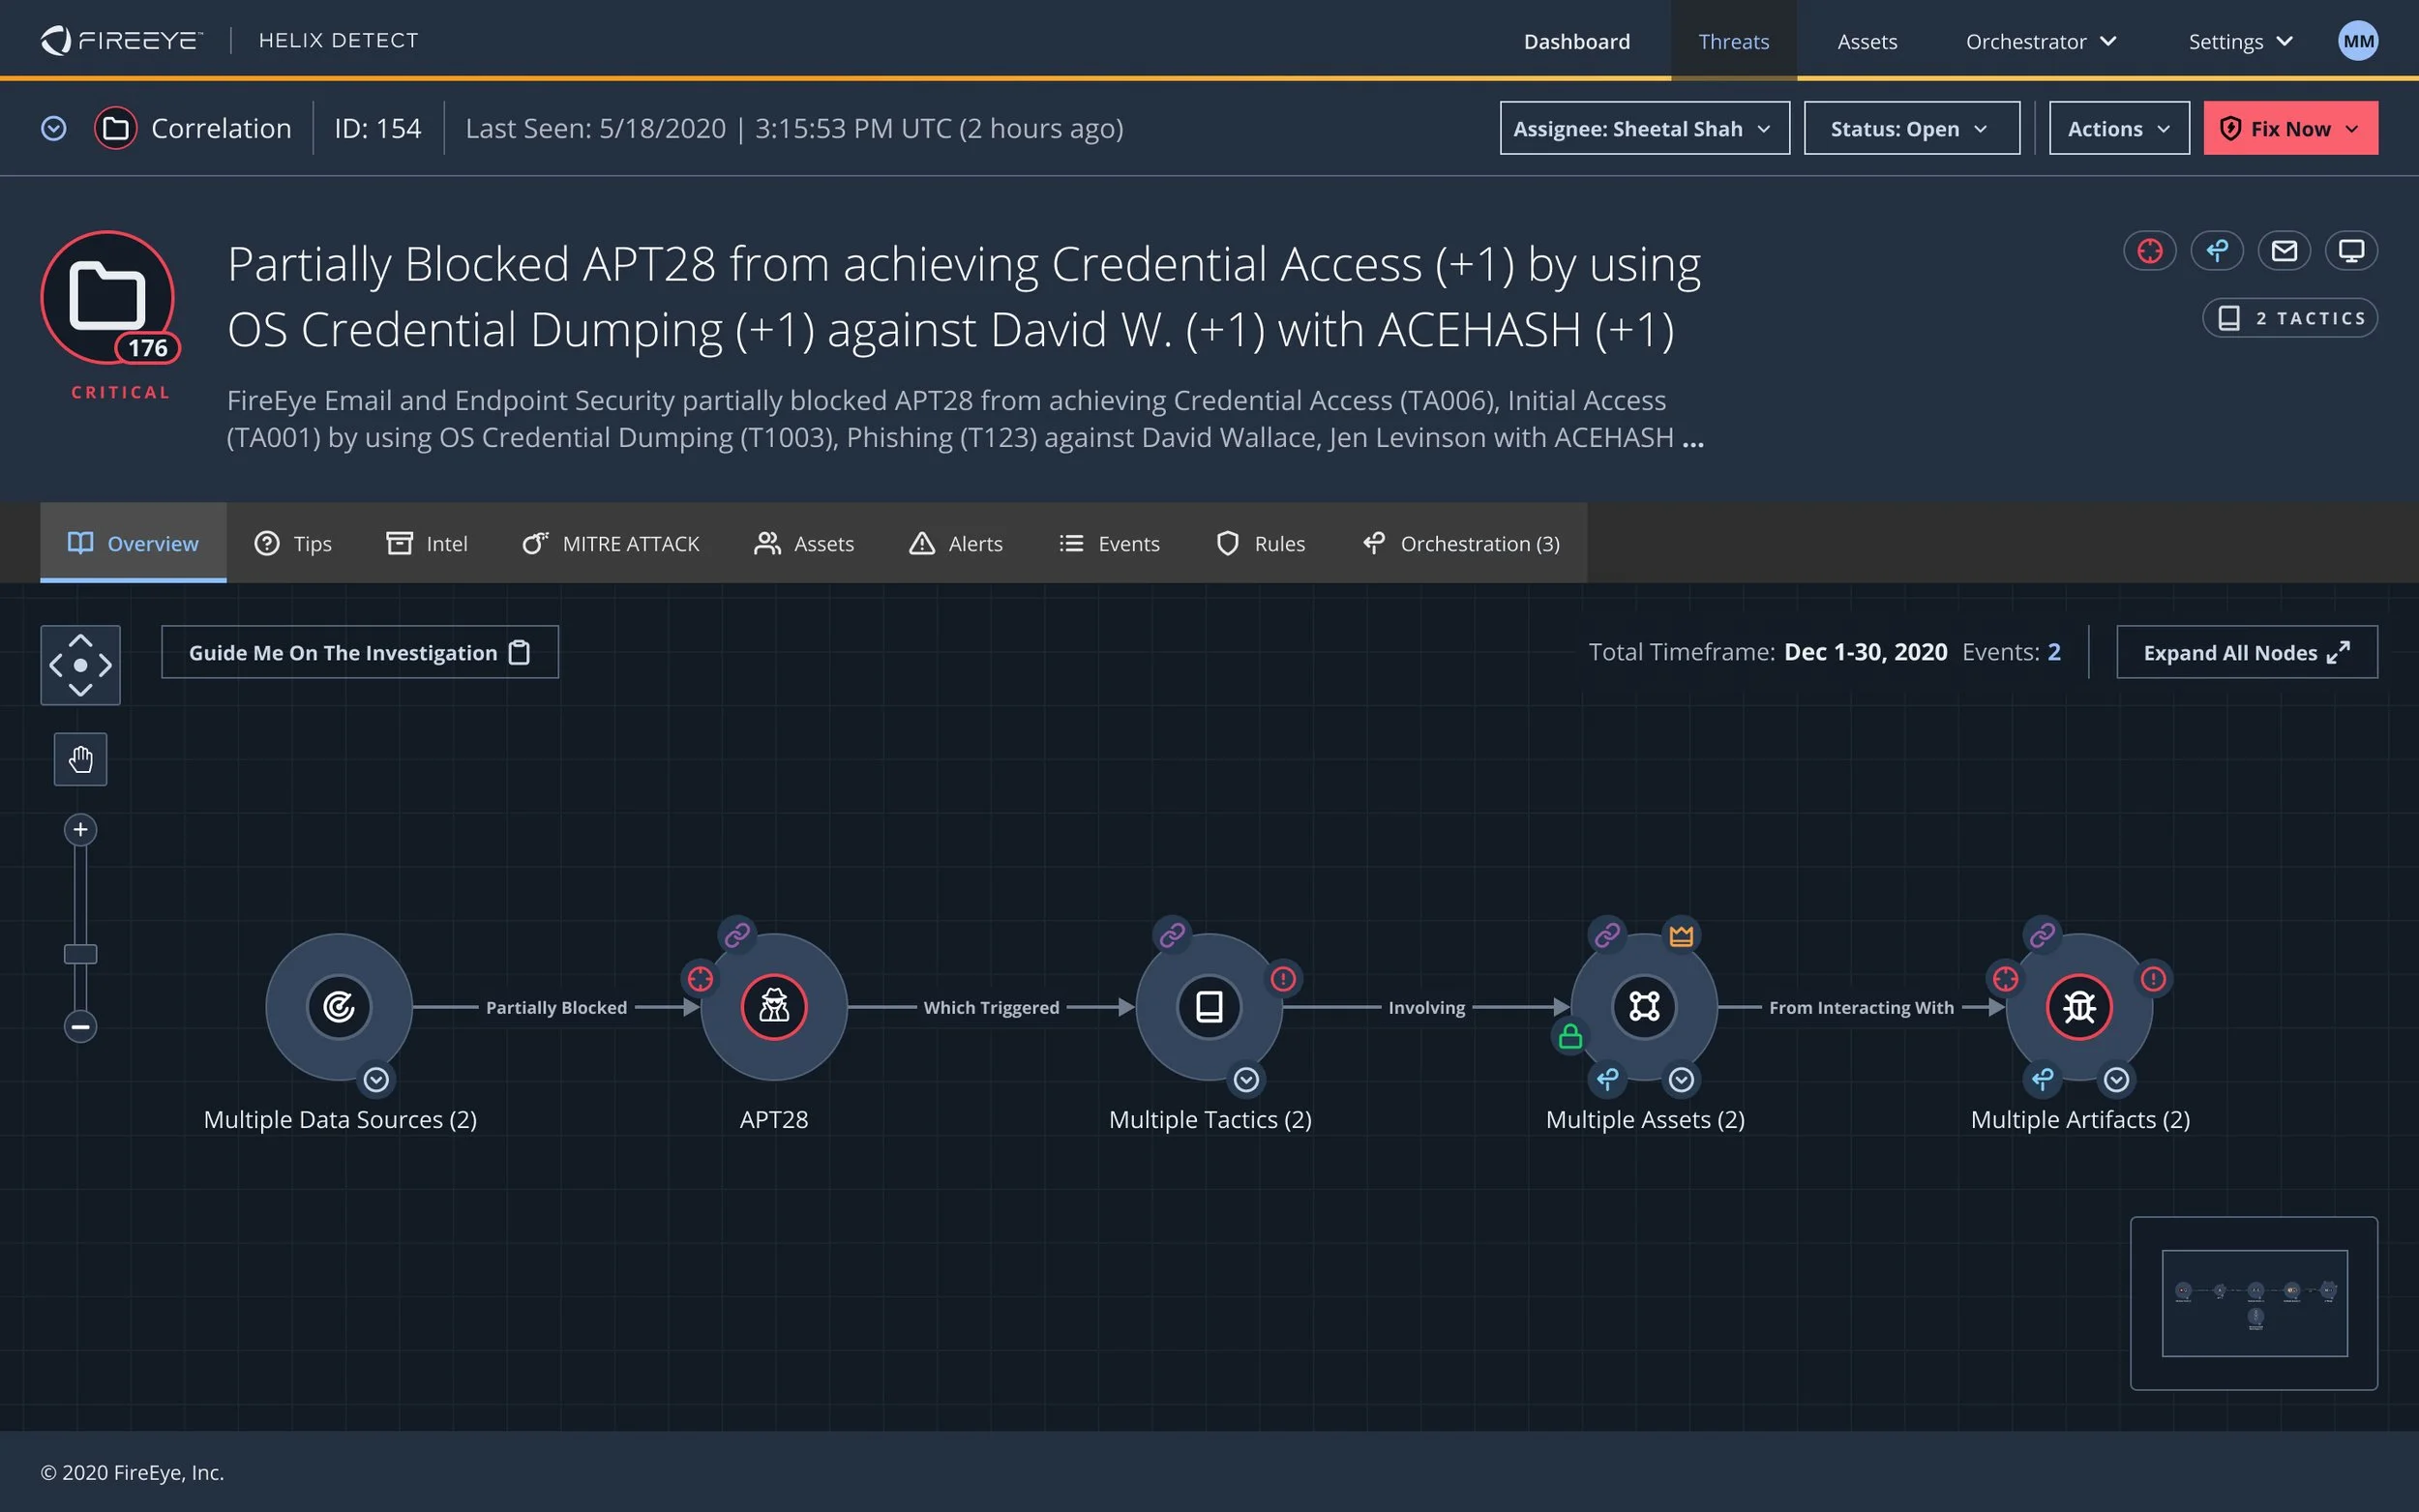Click the email icon beside the title
2419x1512 pixels.
point(2284,251)
